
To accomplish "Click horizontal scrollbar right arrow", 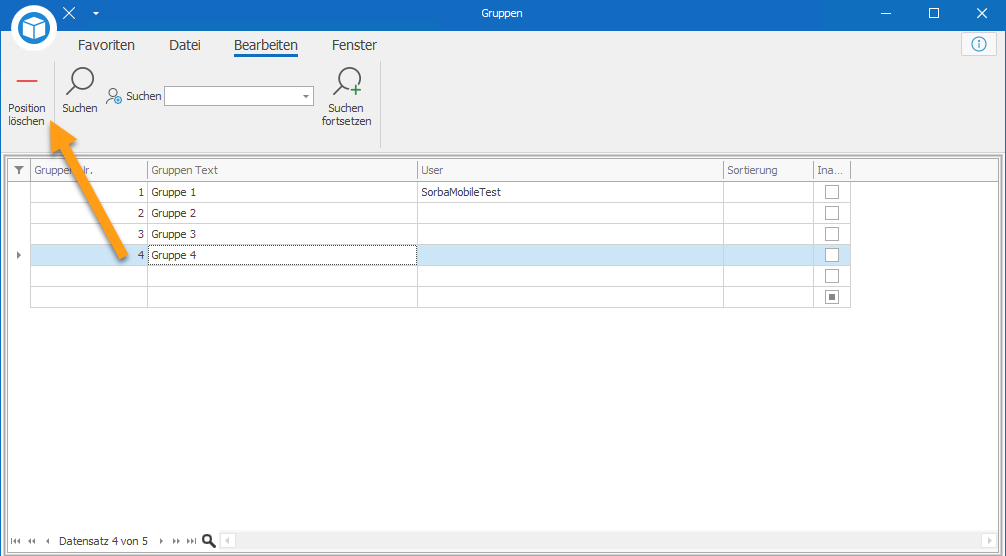I will (989, 540).
